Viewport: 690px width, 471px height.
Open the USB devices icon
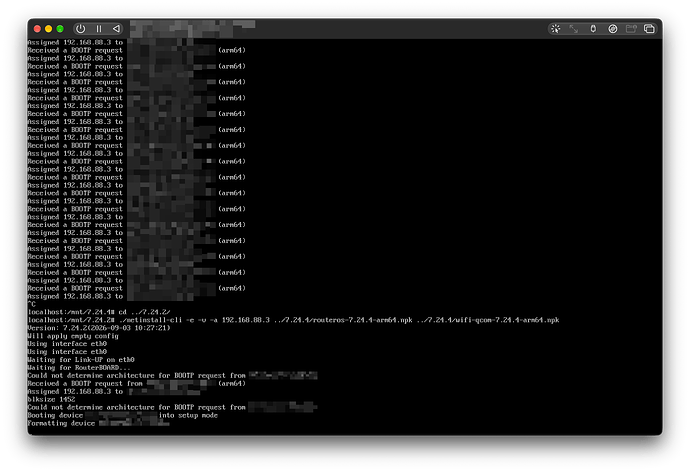(593, 29)
